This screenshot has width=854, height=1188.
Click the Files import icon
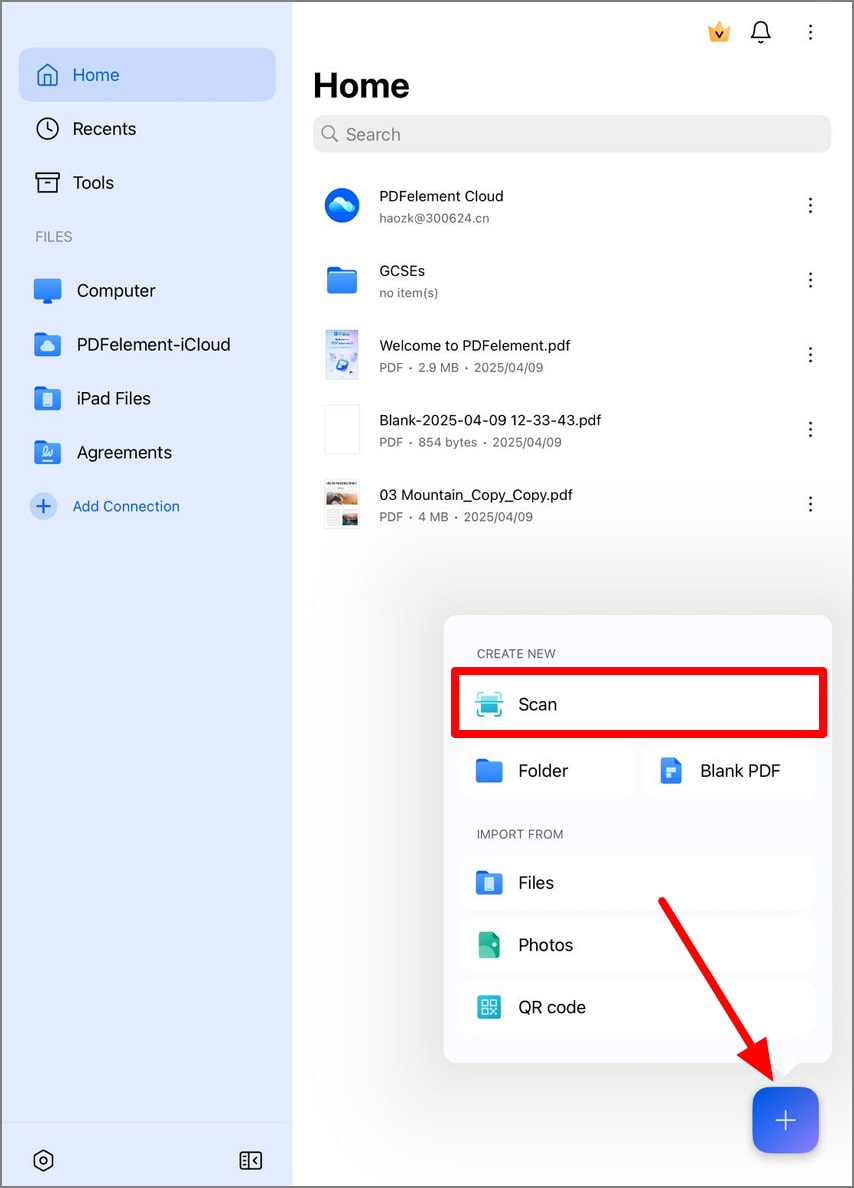pos(489,883)
